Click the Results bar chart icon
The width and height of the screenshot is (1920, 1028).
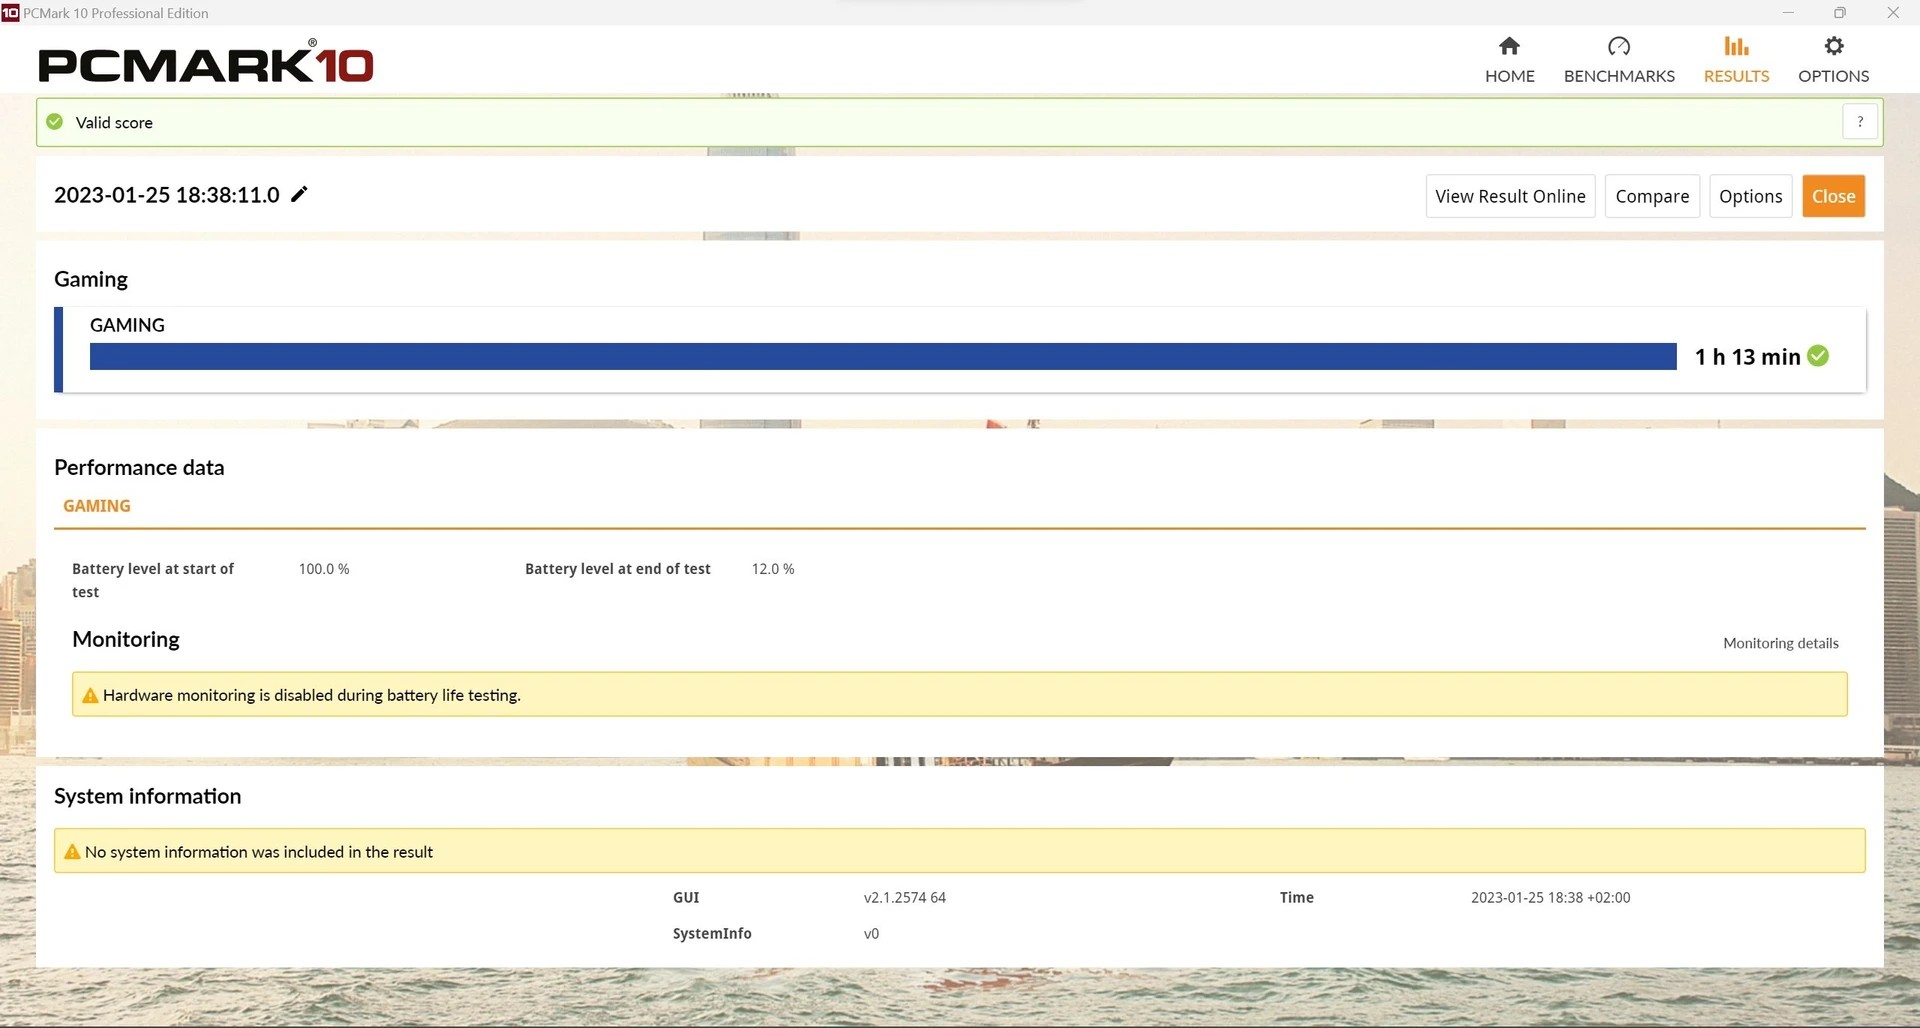tap(1736, 46)
